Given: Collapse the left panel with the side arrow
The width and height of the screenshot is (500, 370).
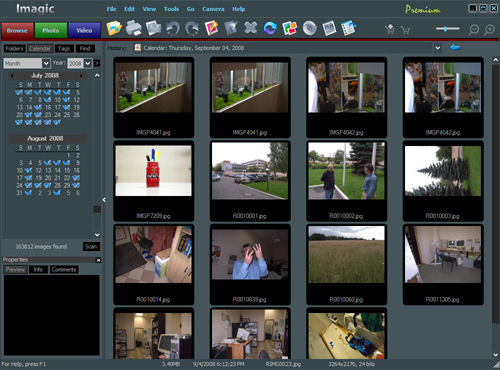Looking at the screenshot, I should click(x=104, y=200).
